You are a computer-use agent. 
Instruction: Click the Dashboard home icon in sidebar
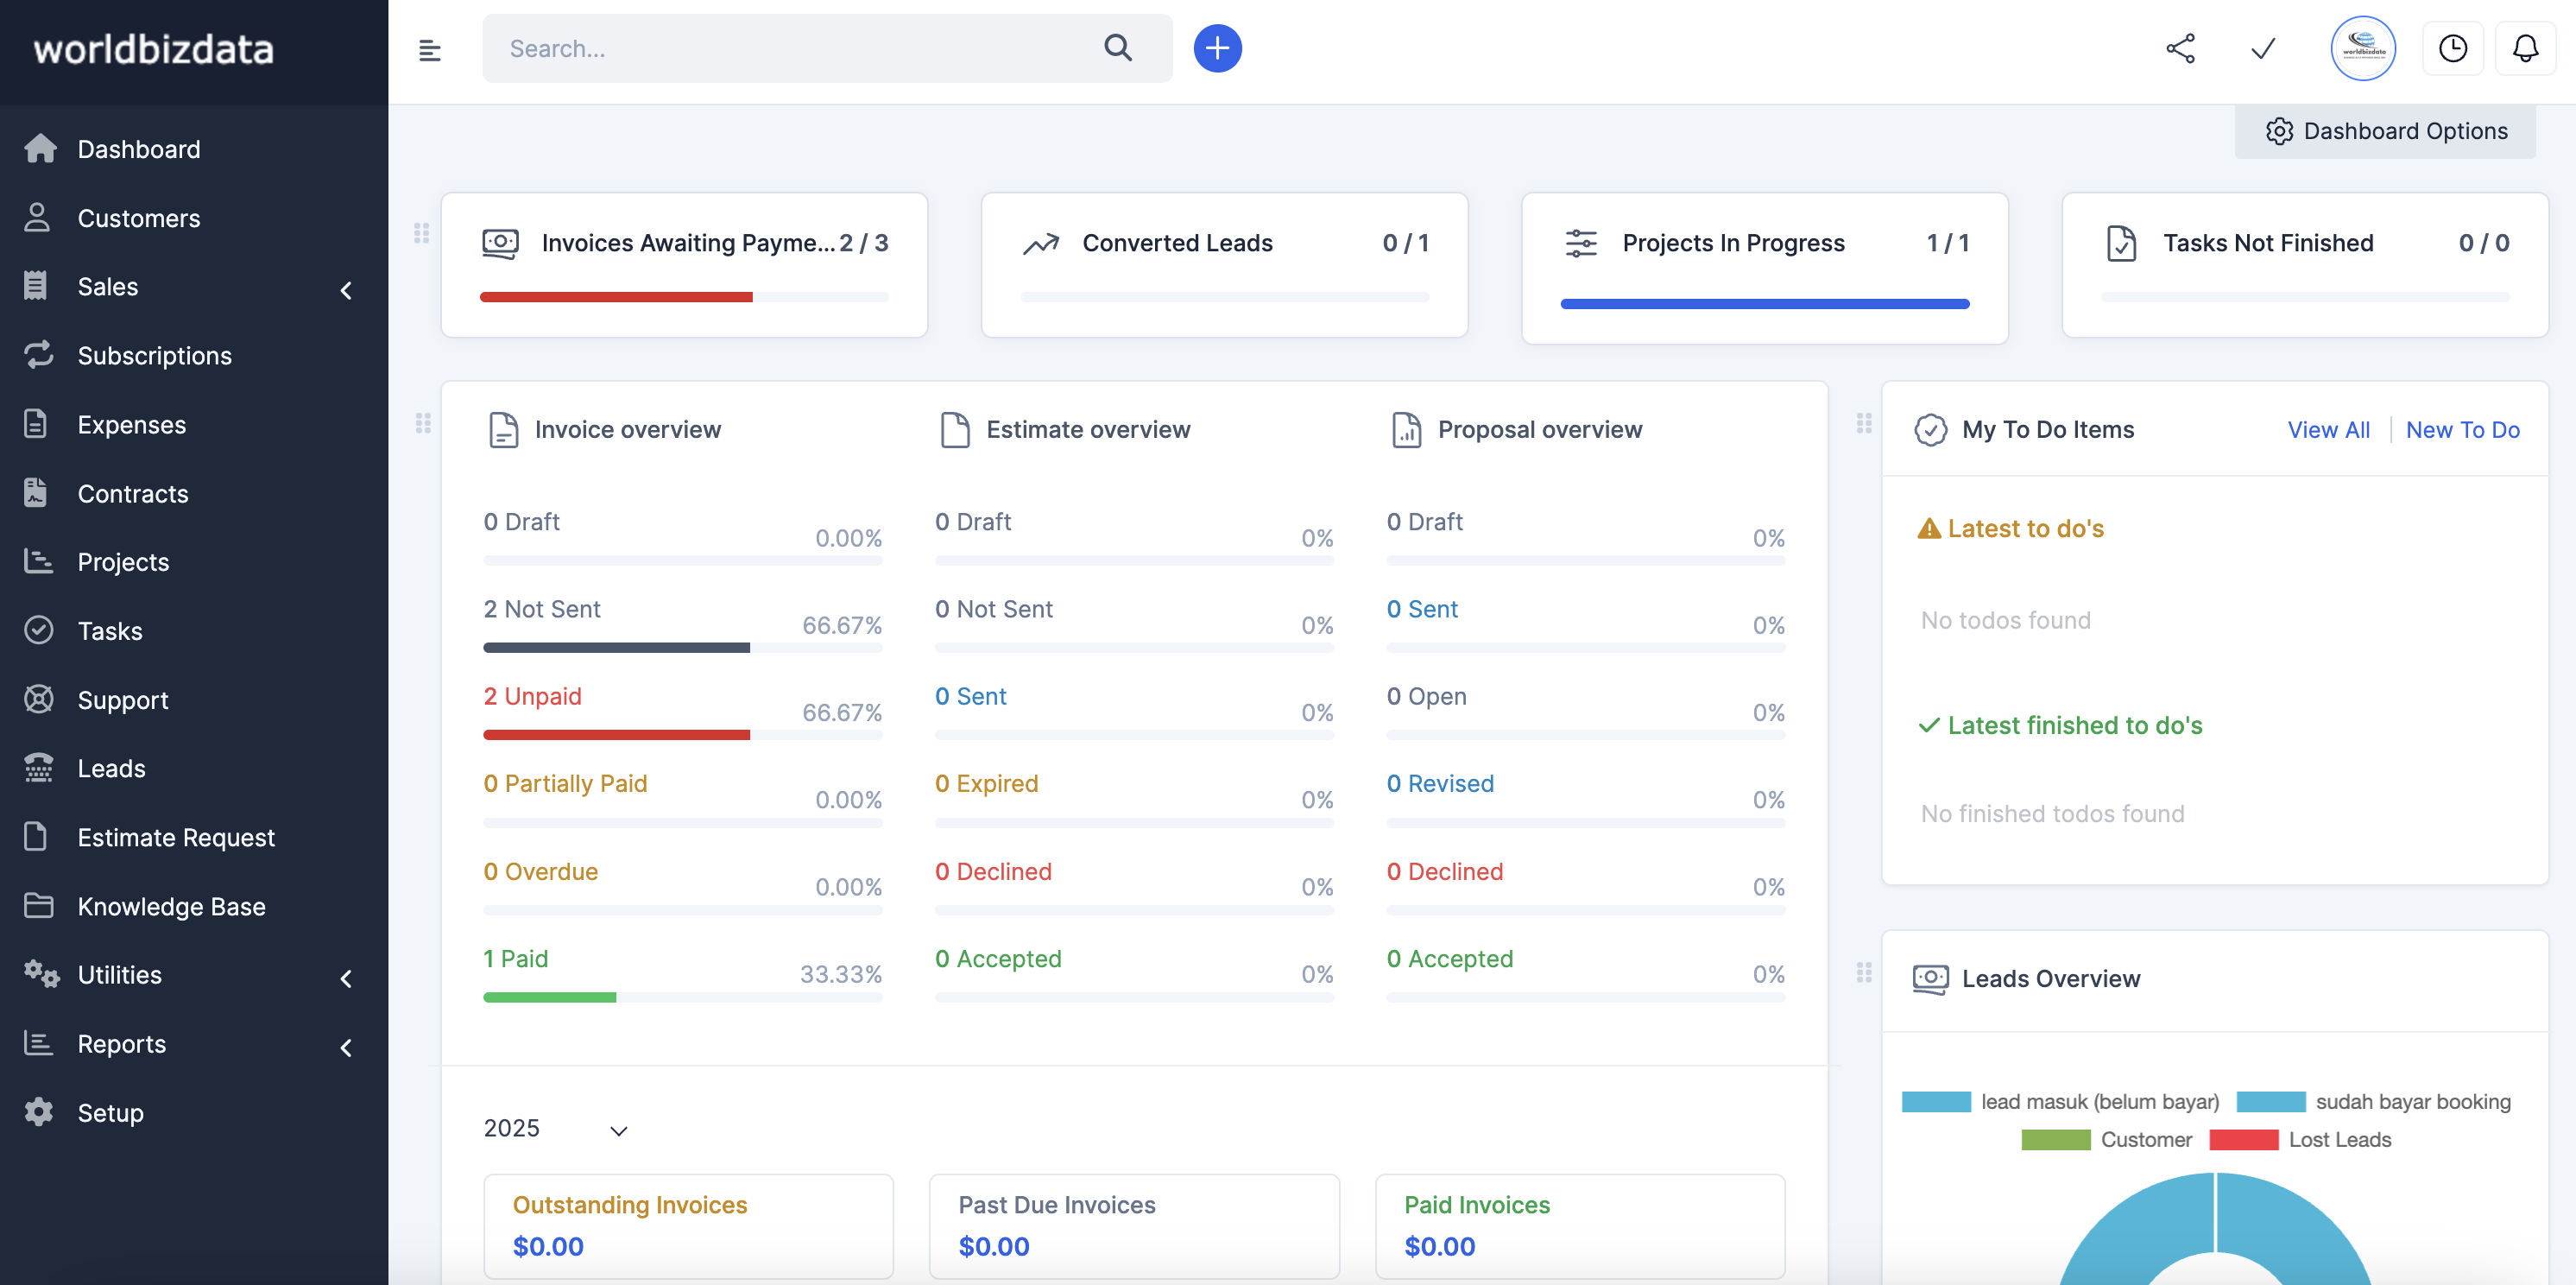tap(40, 149)
